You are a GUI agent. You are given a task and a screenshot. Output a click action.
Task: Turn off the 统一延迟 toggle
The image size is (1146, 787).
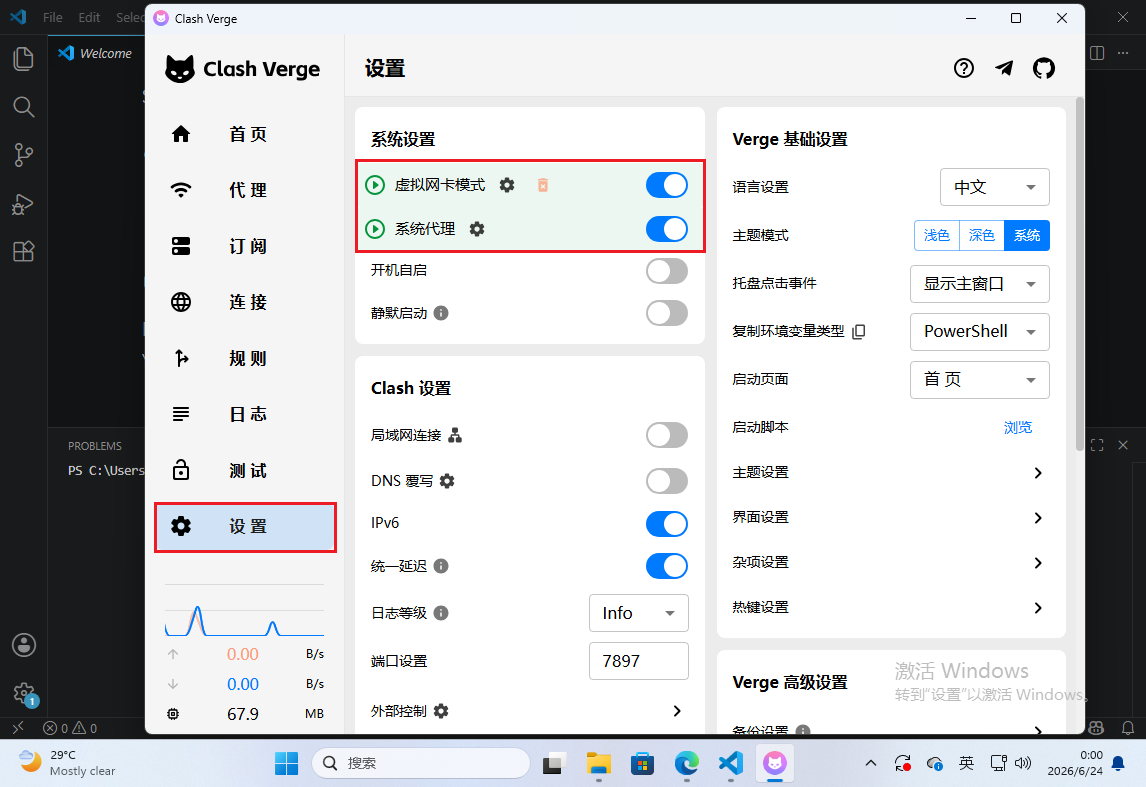tap(667, 566)
